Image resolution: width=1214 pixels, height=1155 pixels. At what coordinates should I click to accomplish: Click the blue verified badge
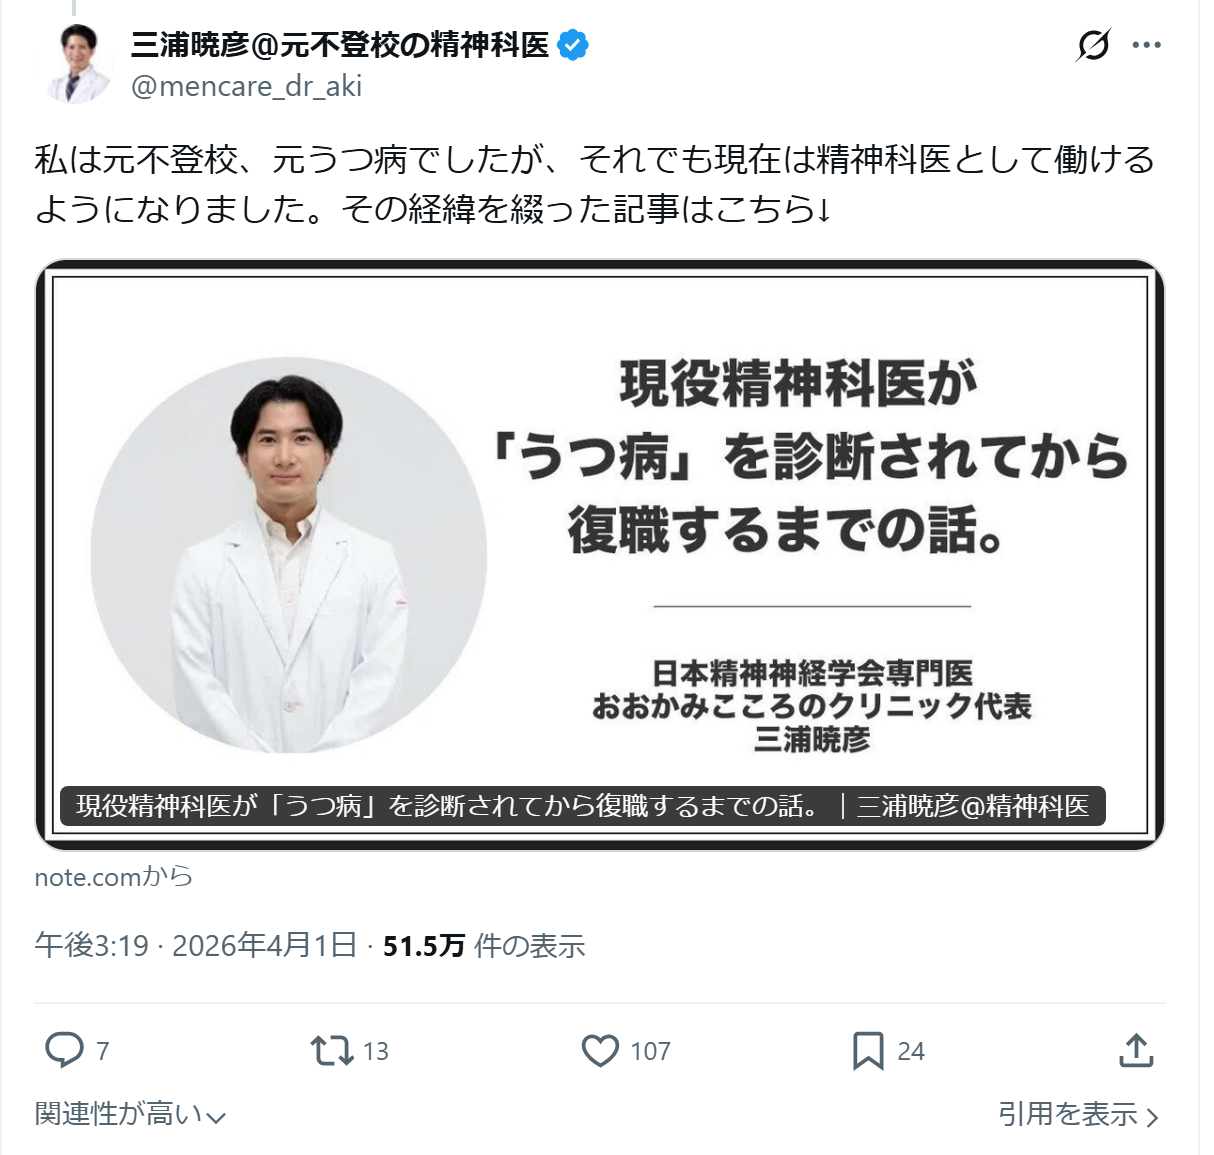(573, 45)
